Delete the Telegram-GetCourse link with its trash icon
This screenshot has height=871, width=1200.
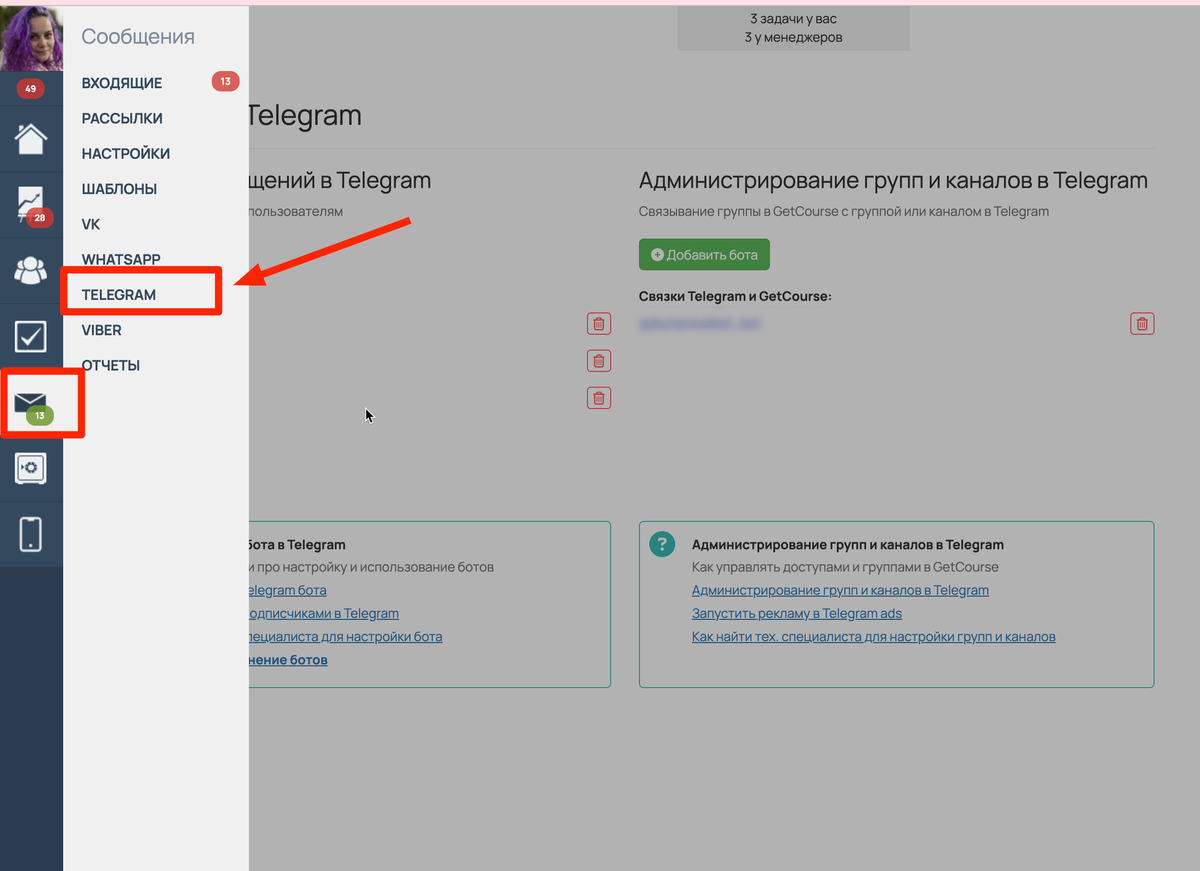tap(1142, 323)
